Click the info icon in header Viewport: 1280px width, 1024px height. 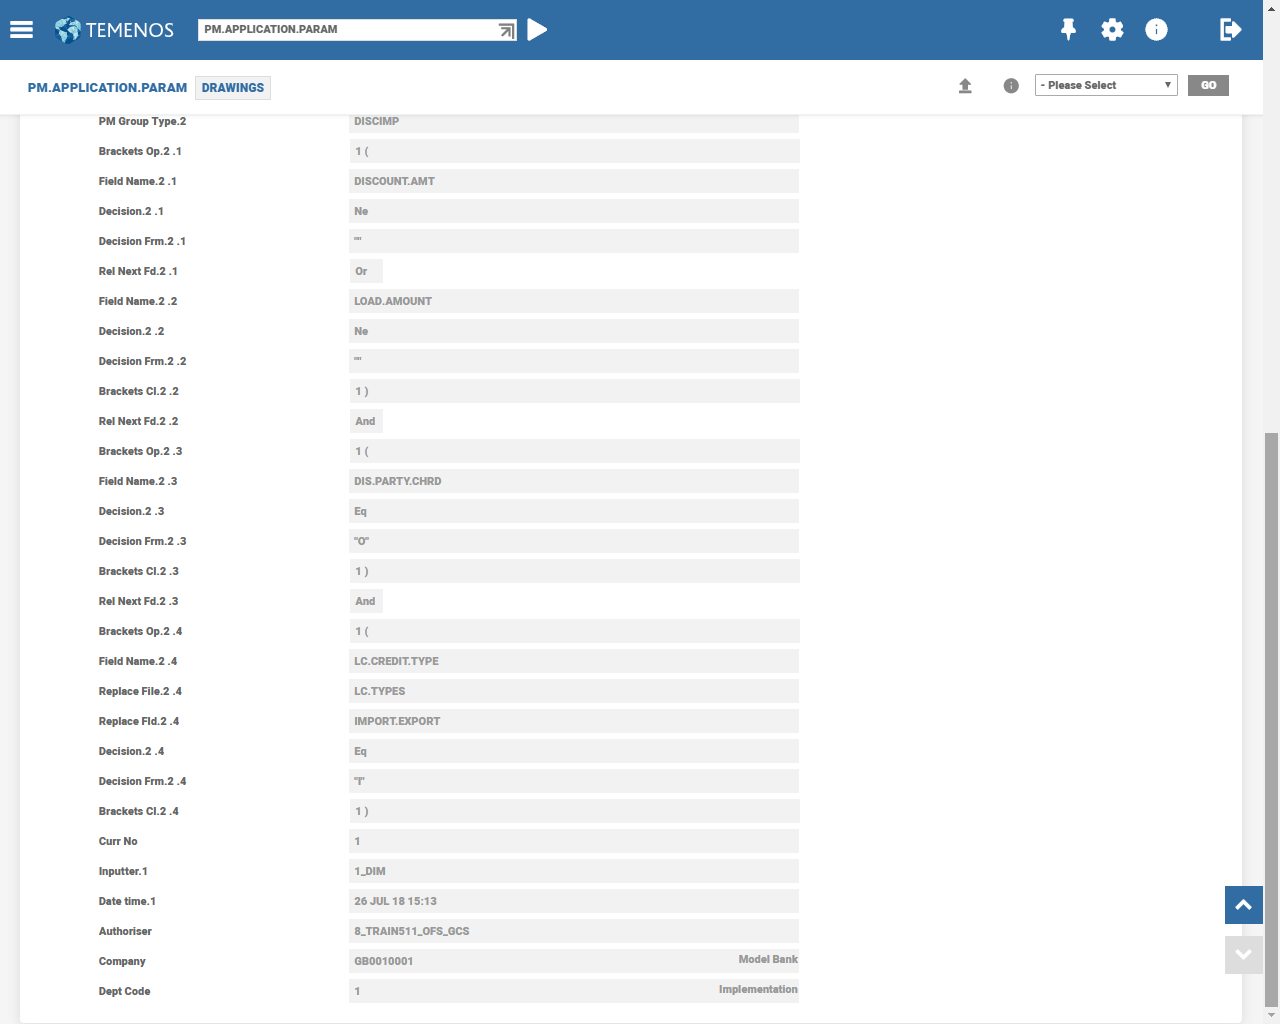[x=1156, y=30]
